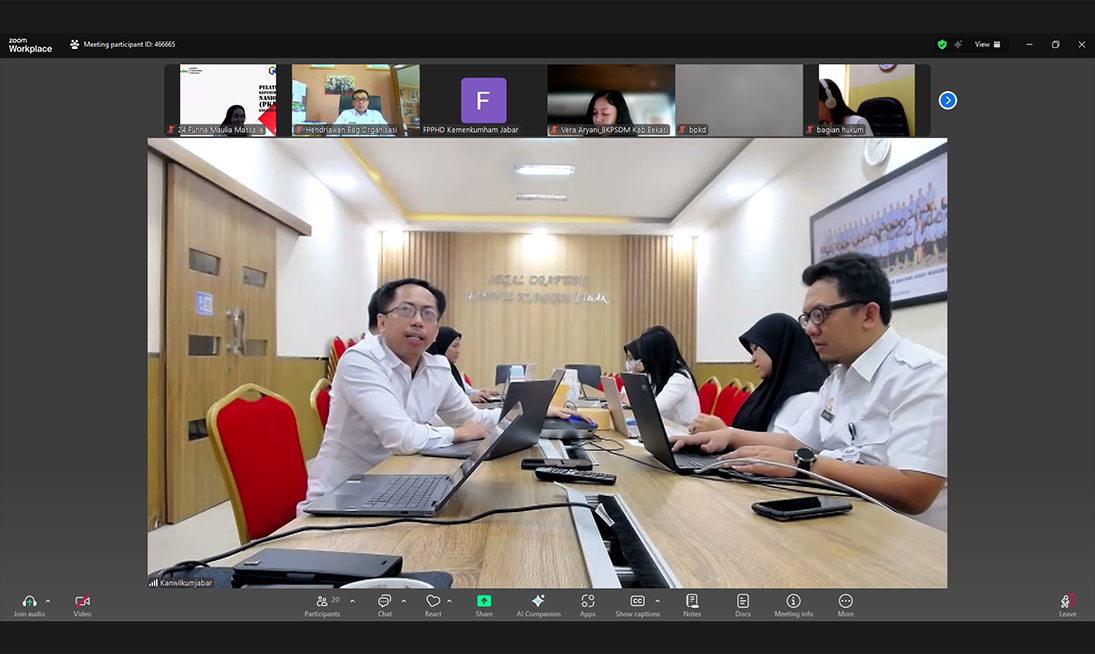Click the green encryption shield icon
This screenshot has width=1095, height=654.
(x=942, y=44)
